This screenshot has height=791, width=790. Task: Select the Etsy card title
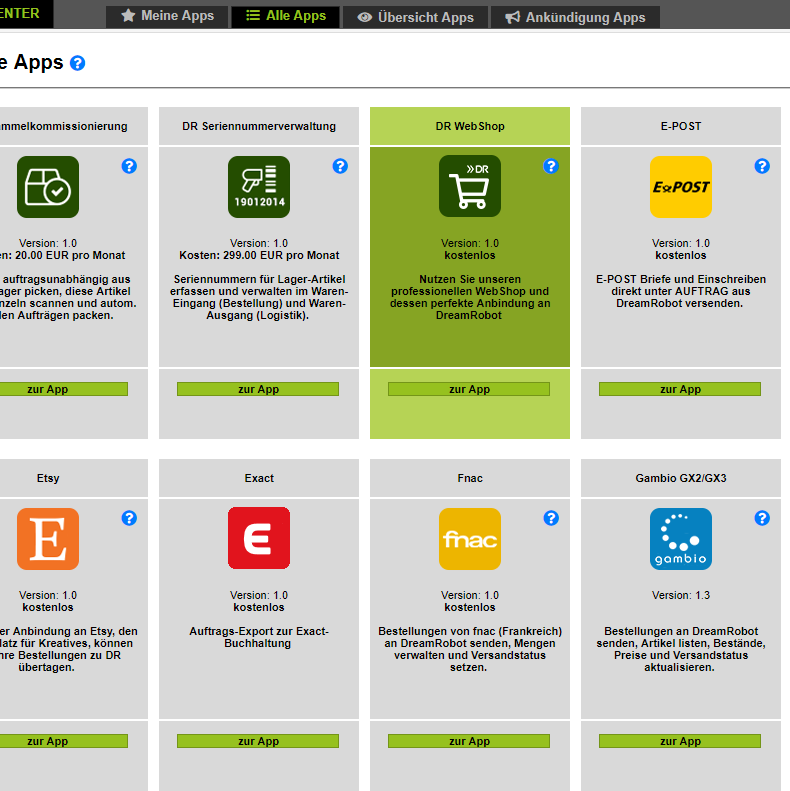coord(48,478)
